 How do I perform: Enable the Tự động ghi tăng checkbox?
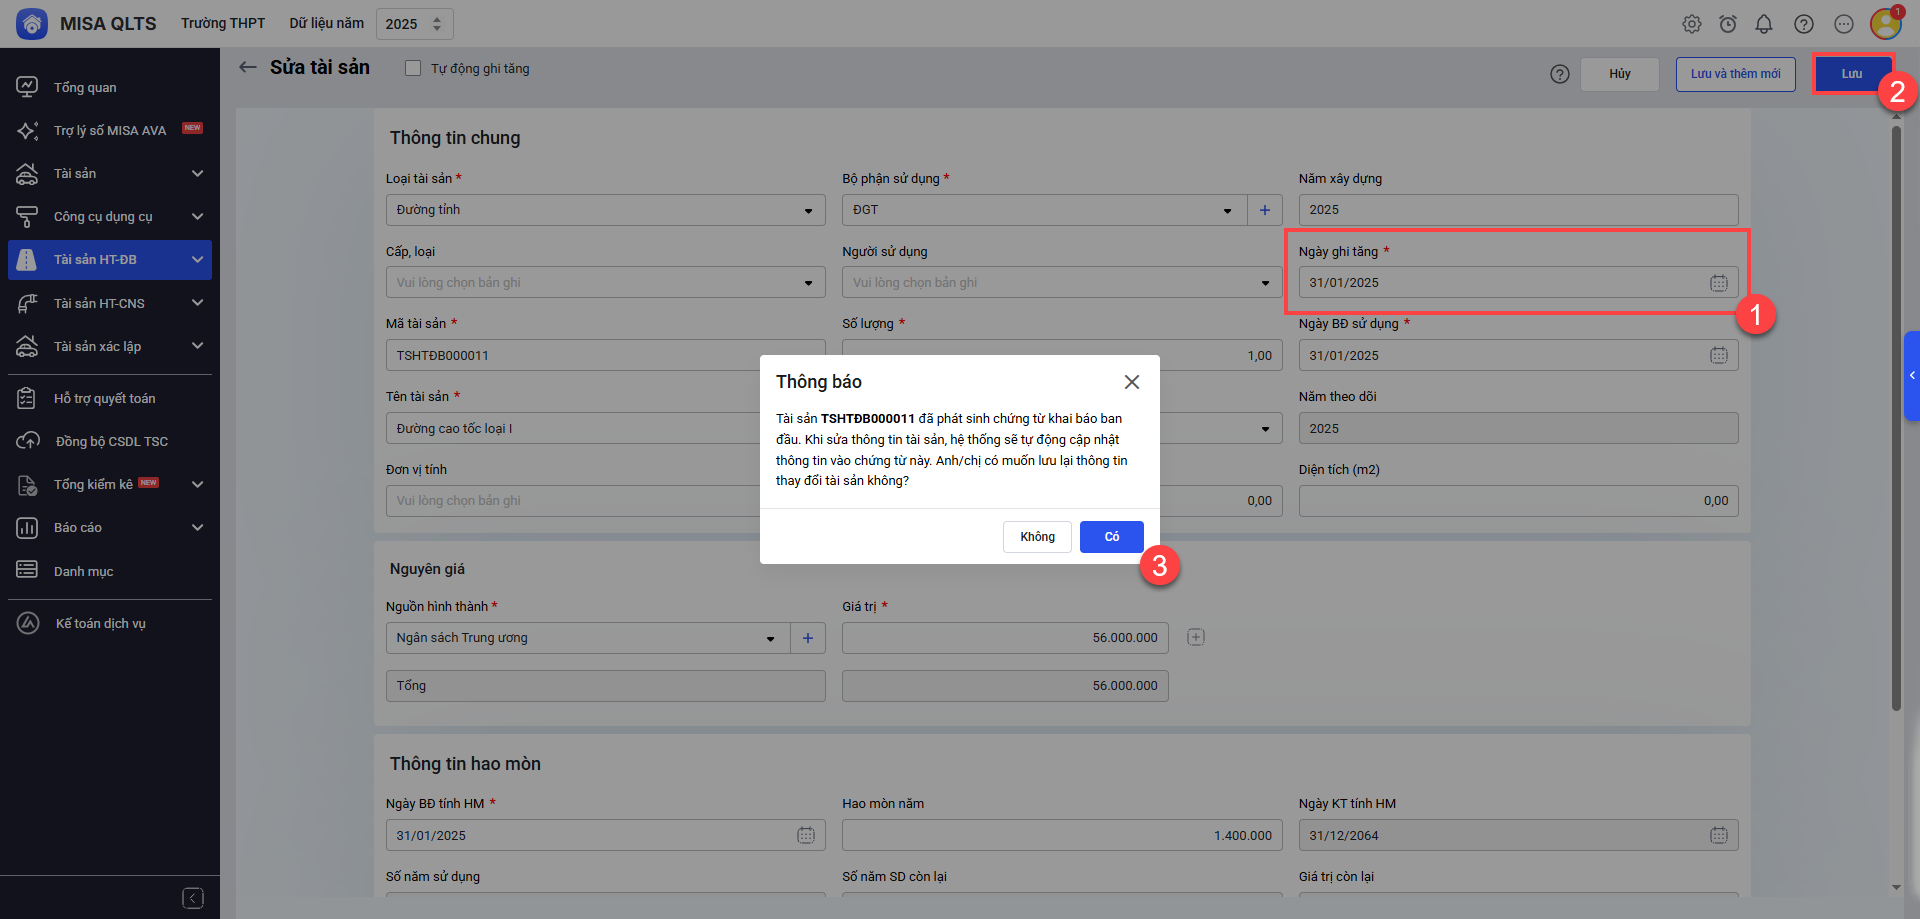coord(413,69)
